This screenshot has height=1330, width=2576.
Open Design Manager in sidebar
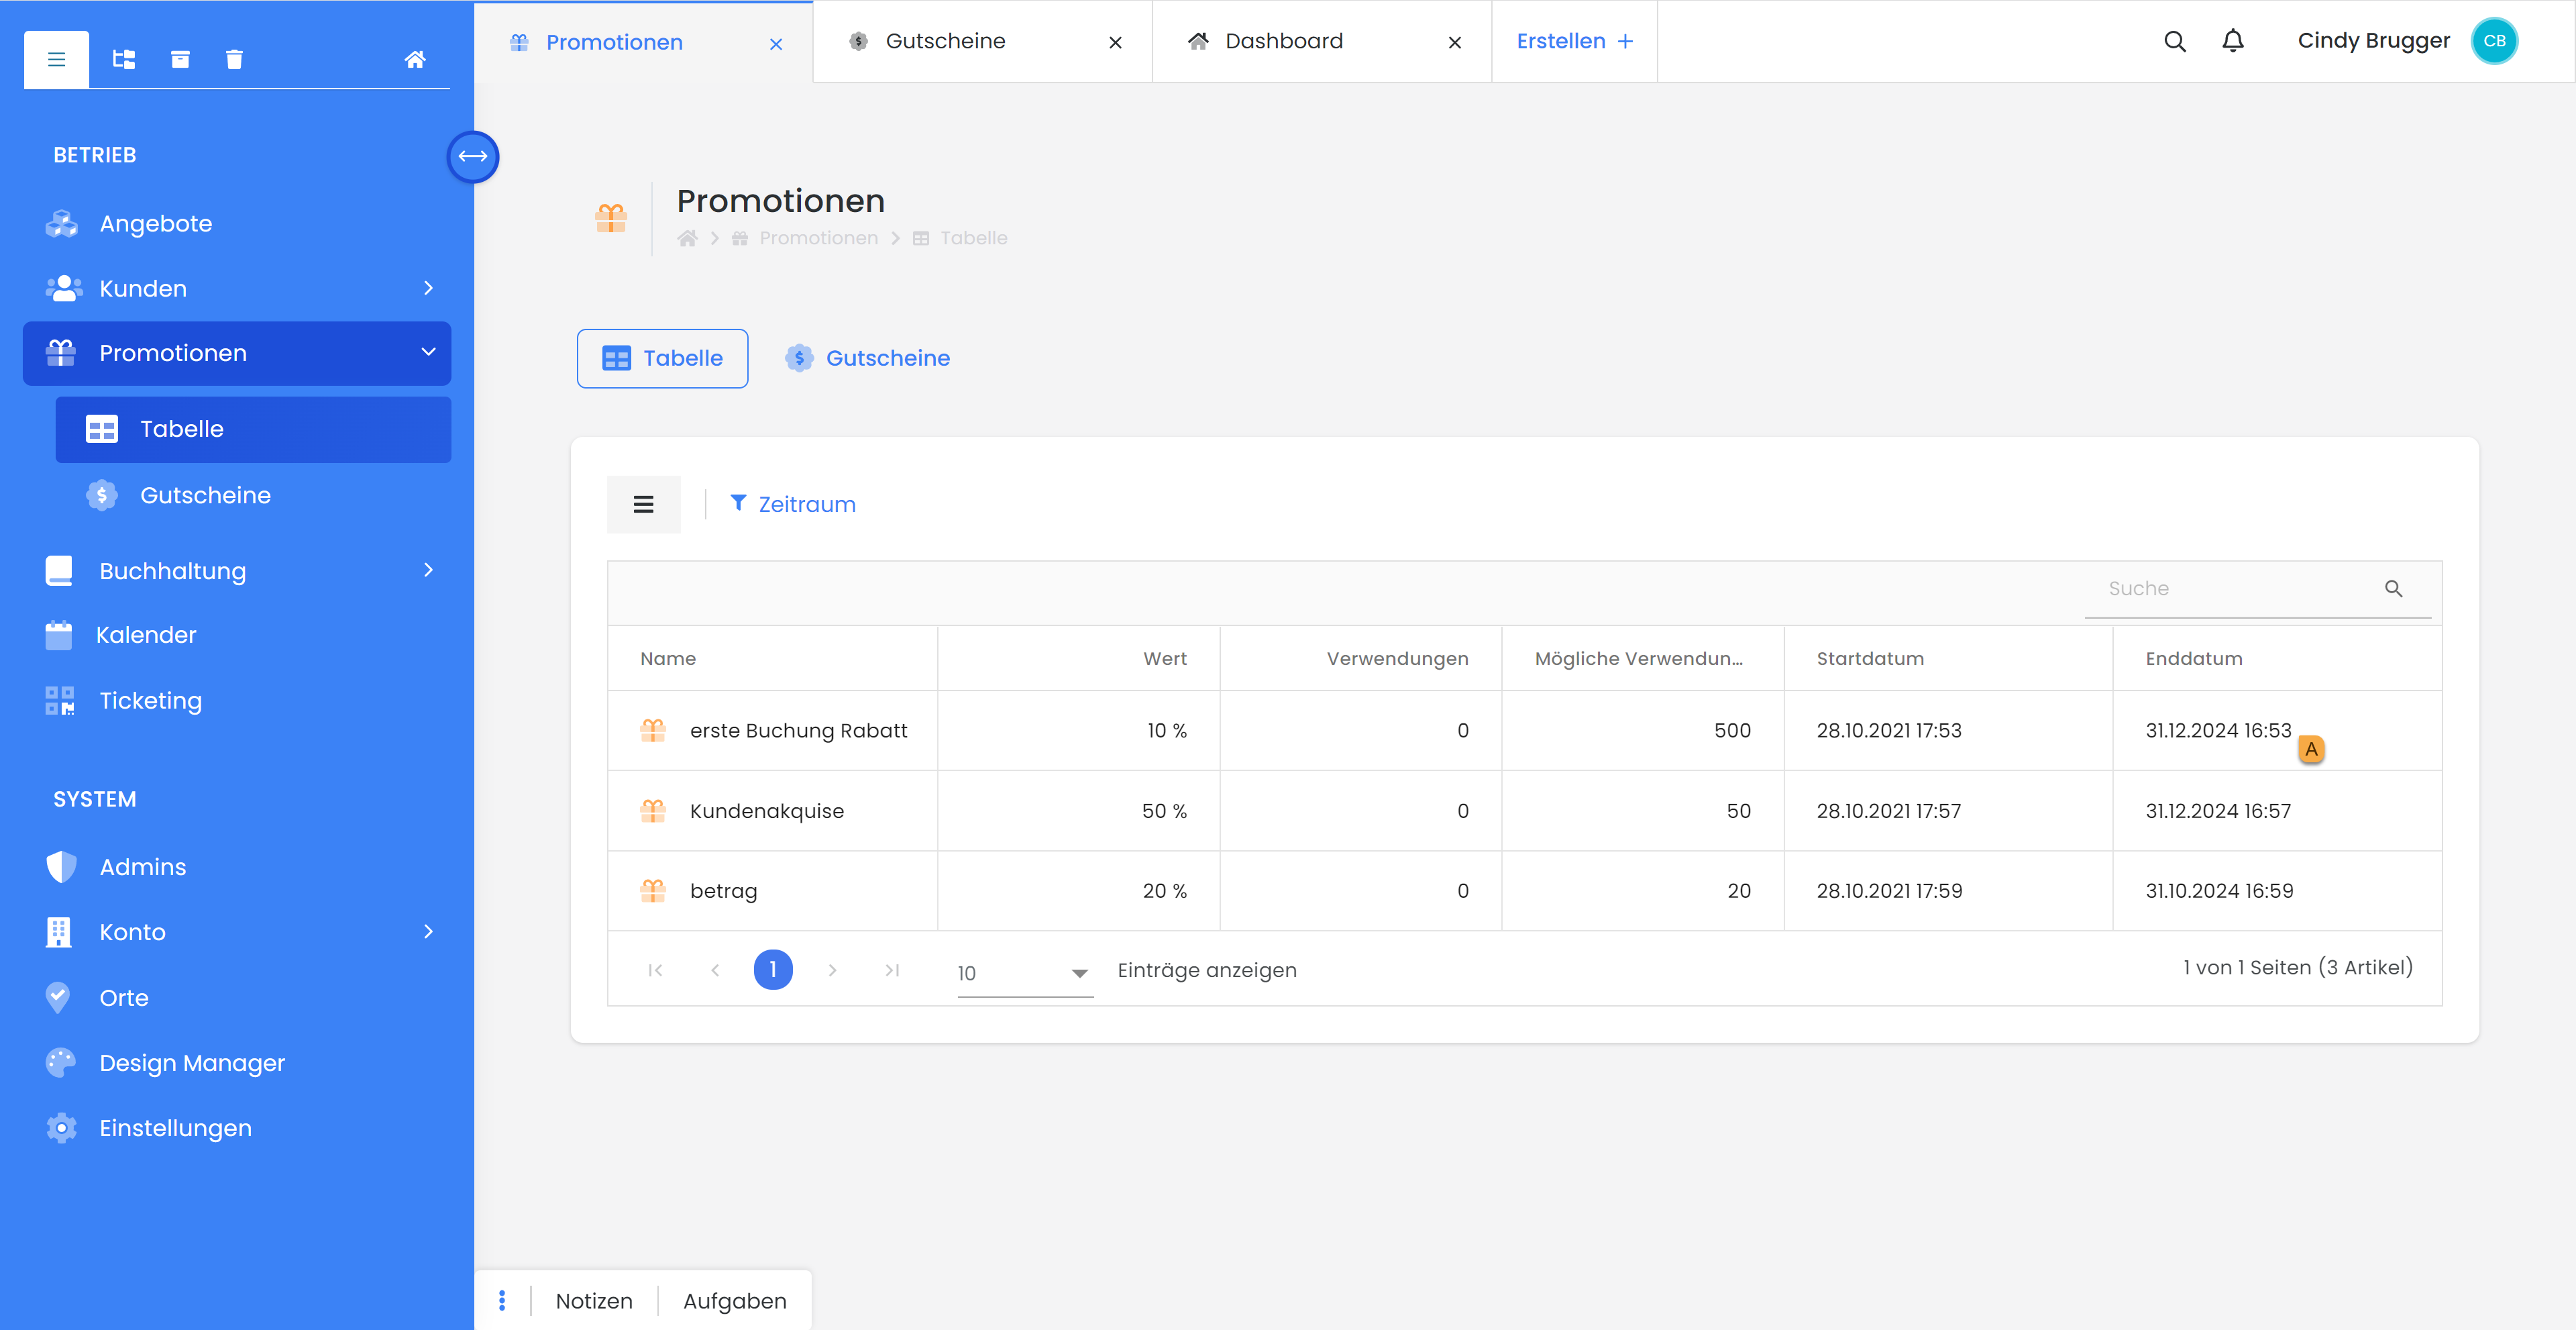click(x=192, y=1062)
